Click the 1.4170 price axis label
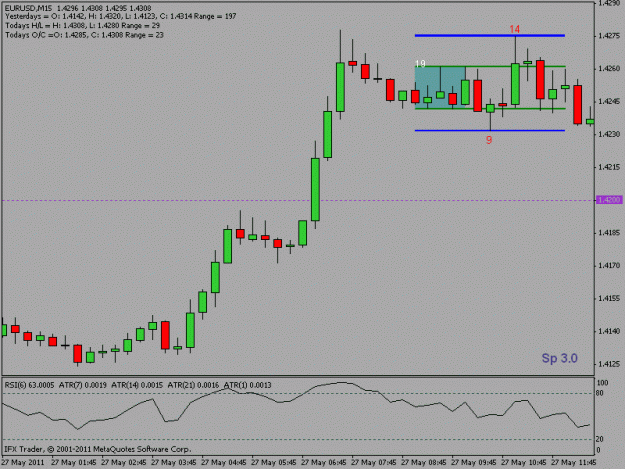625x469 pixels. tap(609, 265)
